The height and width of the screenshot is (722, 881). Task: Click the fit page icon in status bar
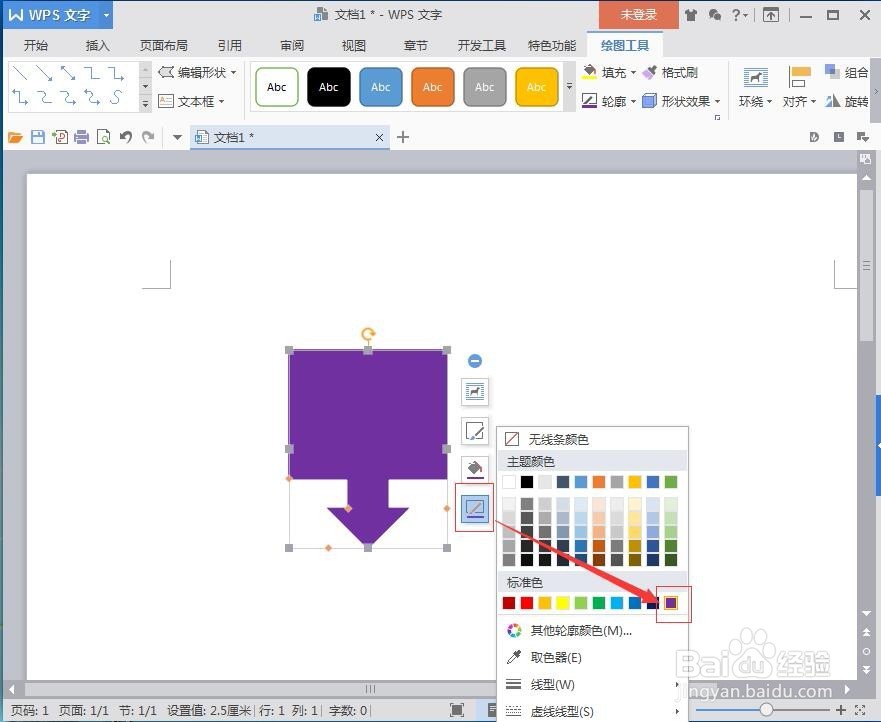[457, 710]
